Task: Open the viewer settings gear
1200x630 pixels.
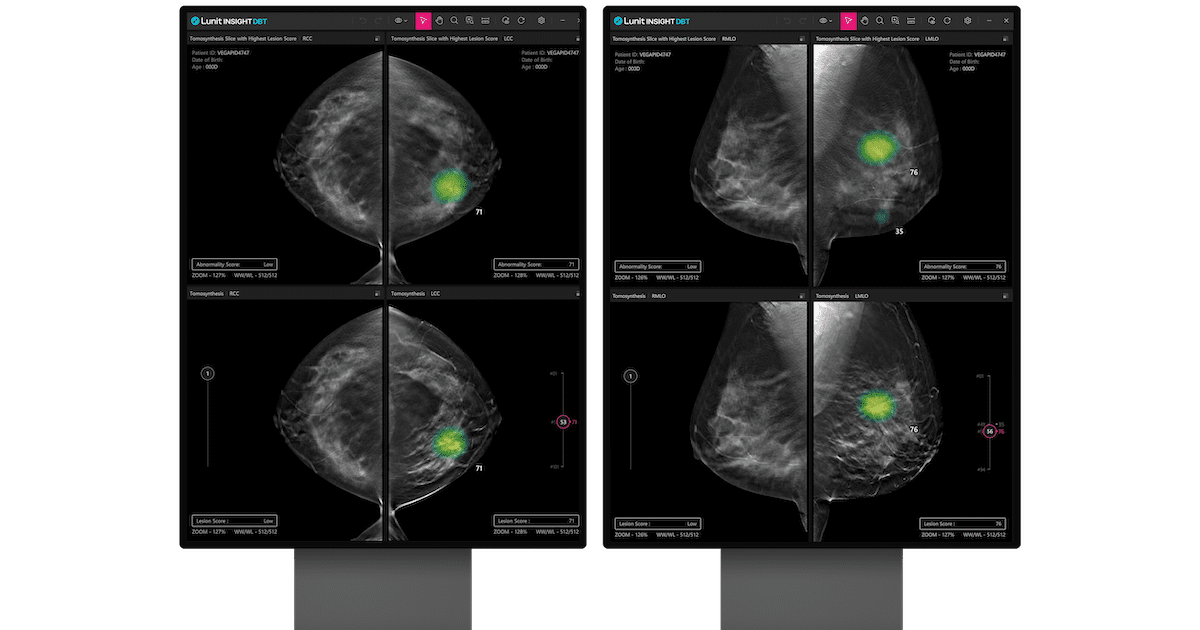Action: (541, 20)
